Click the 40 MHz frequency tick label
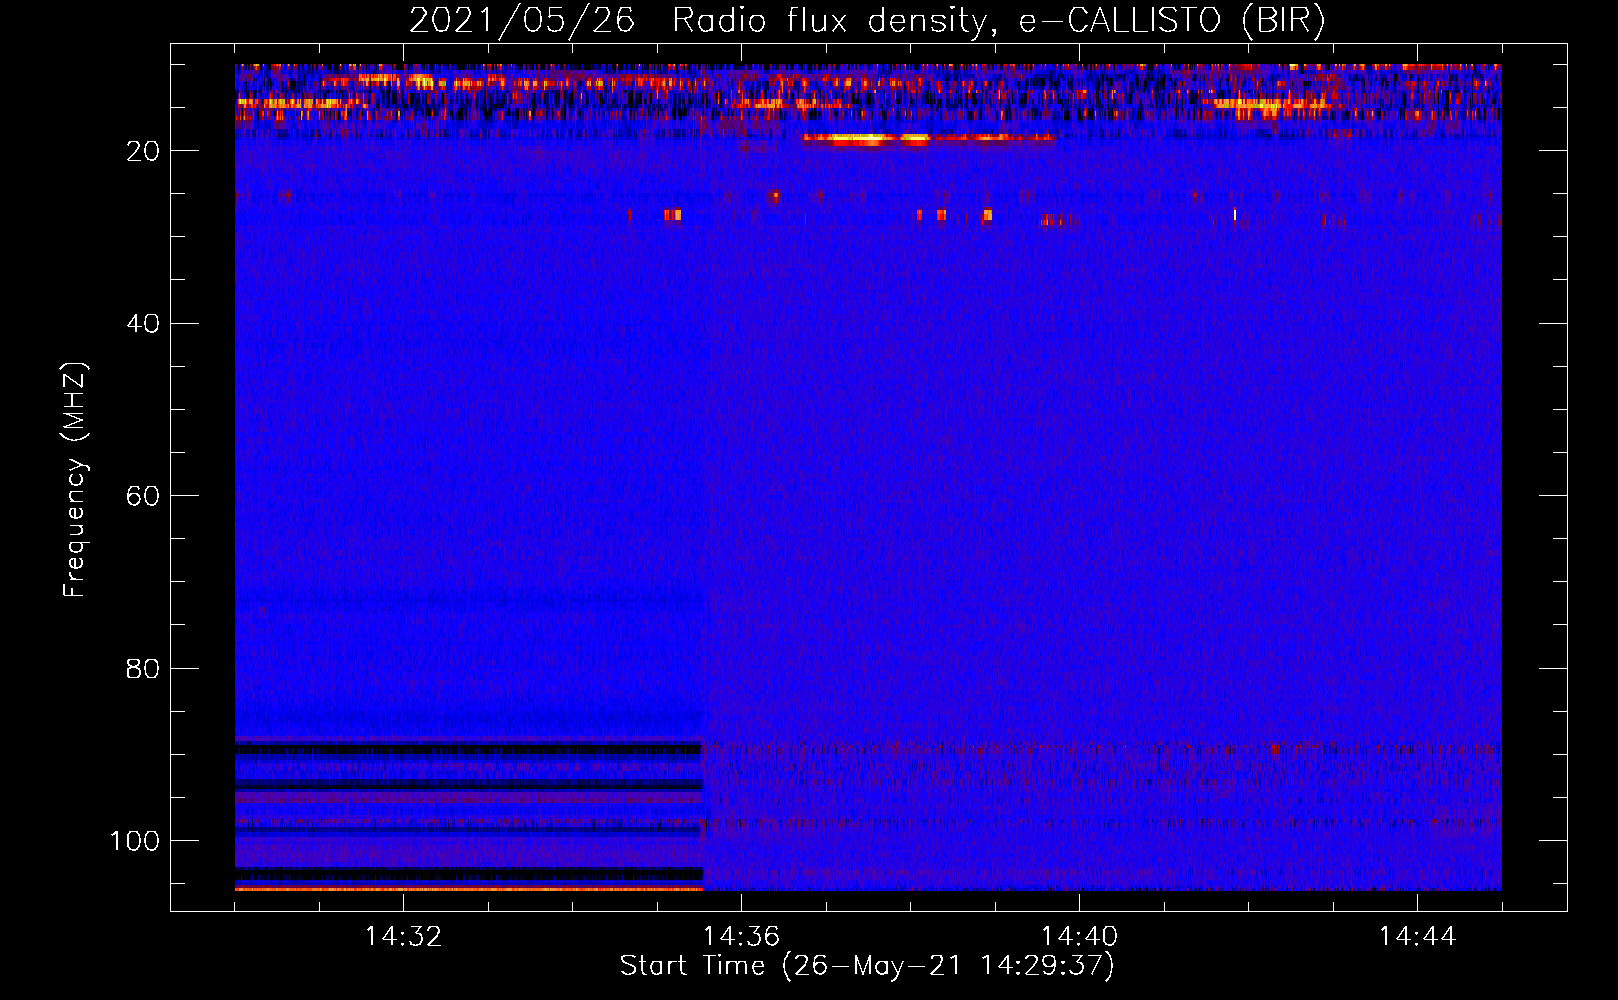The image size is (1618, 1000). tap(143, 324)
